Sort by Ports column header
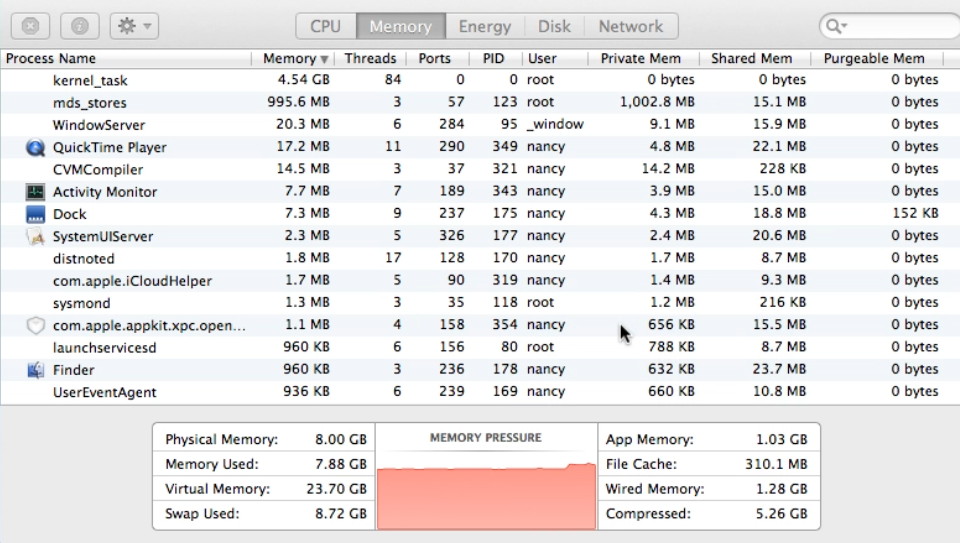Screen dimensions: 960x543 pos(435,58)
